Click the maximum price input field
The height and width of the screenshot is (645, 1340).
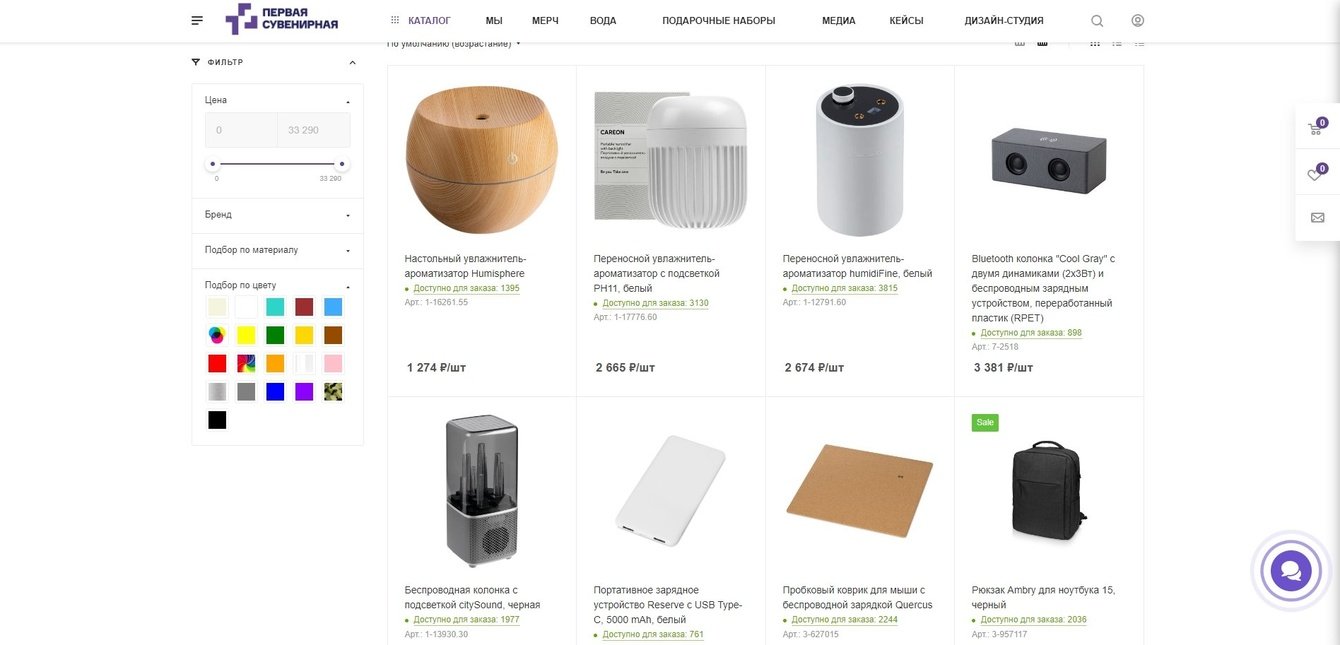click(314, 130)
